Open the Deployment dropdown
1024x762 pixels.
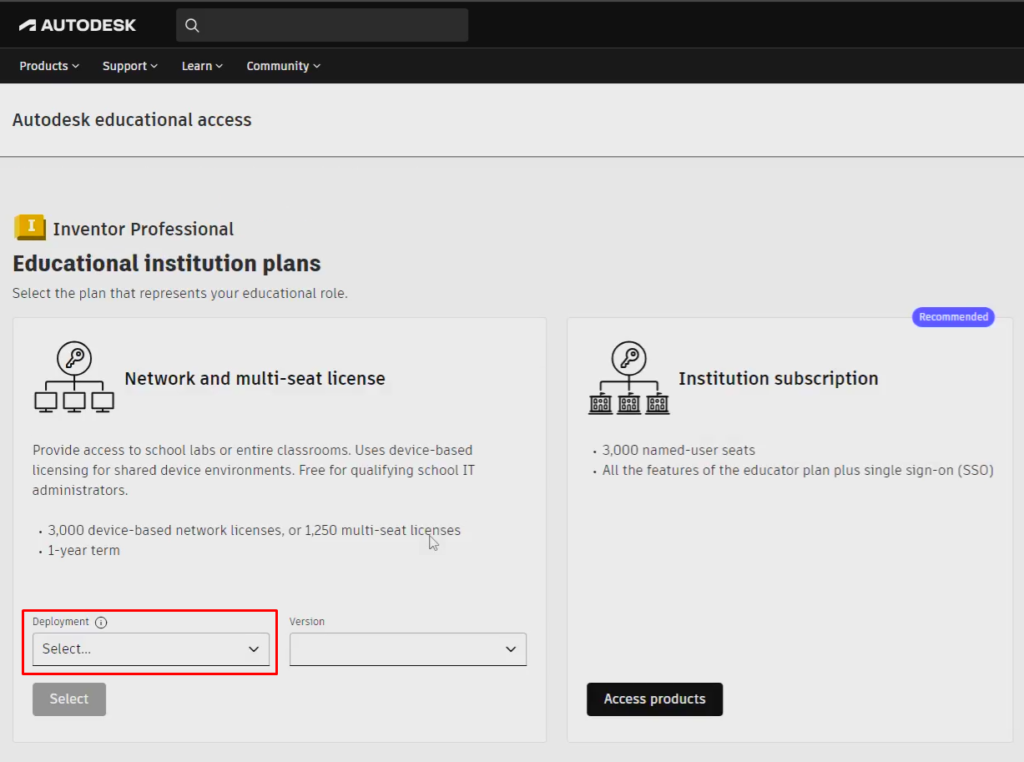click(151, 649)
